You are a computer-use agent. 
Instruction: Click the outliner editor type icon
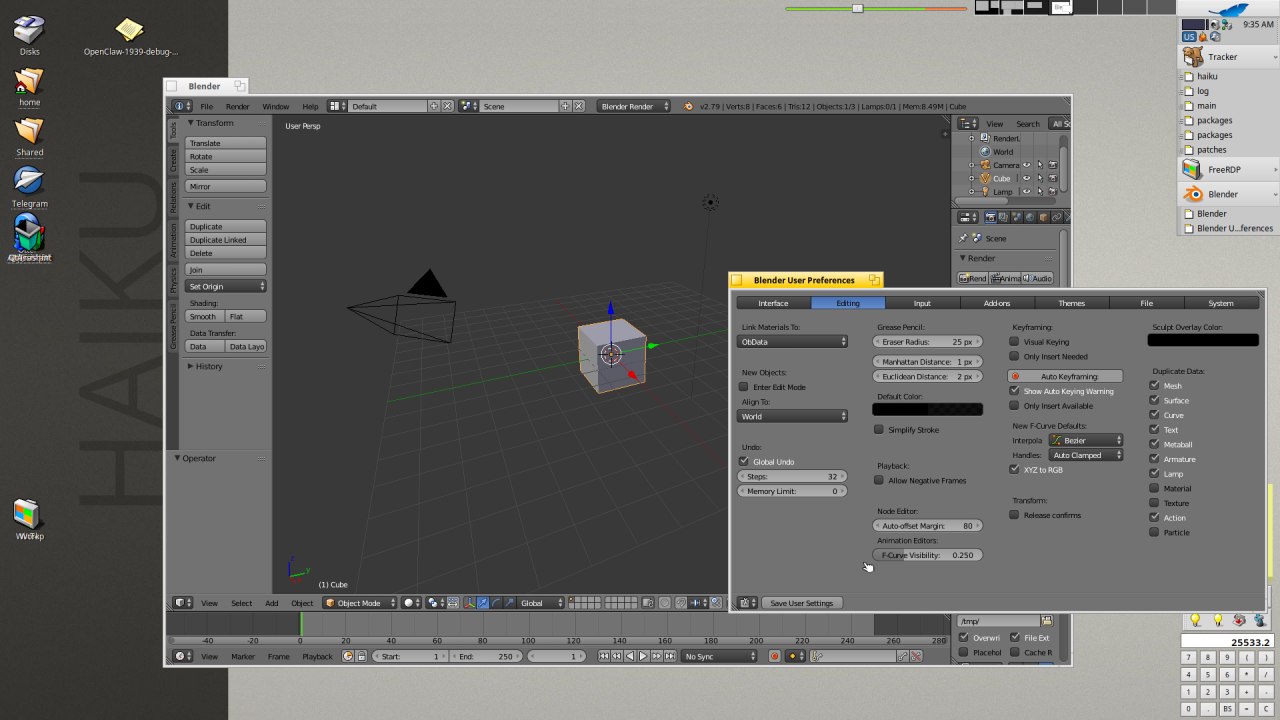coord(967,123)
